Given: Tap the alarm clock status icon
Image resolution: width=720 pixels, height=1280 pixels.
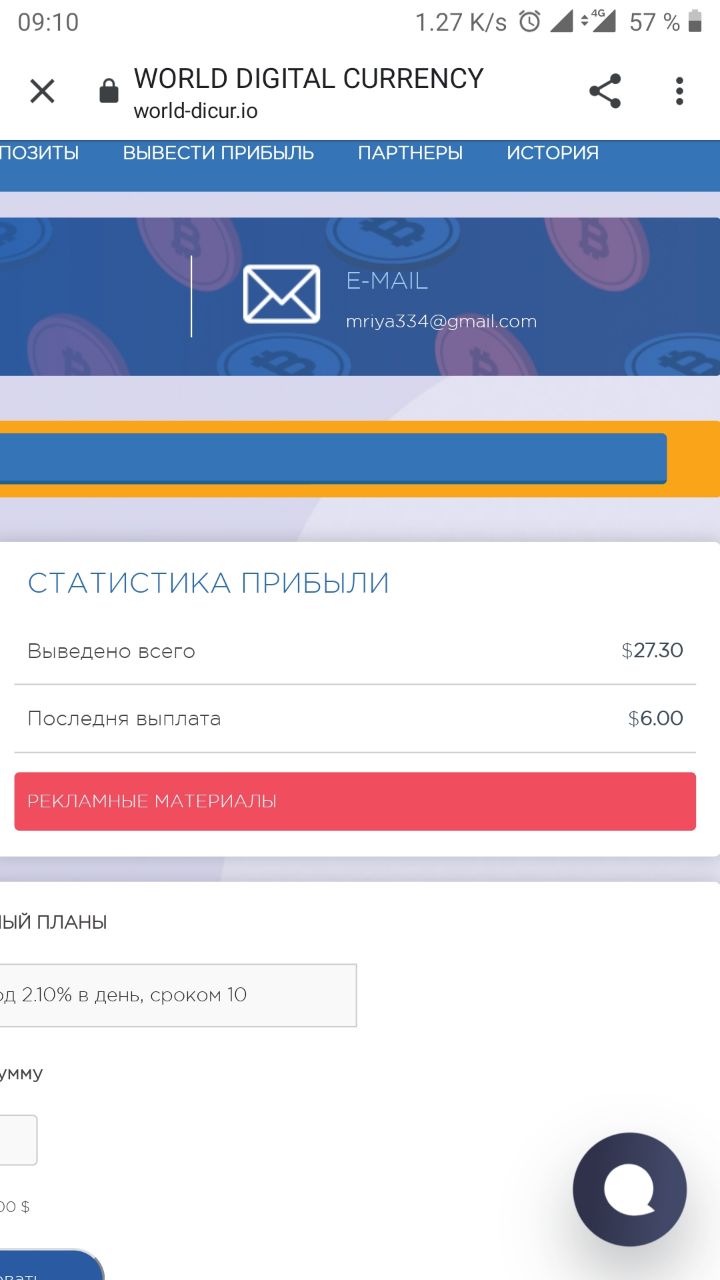Looking at the screenshot, I should tap(530, 21).
